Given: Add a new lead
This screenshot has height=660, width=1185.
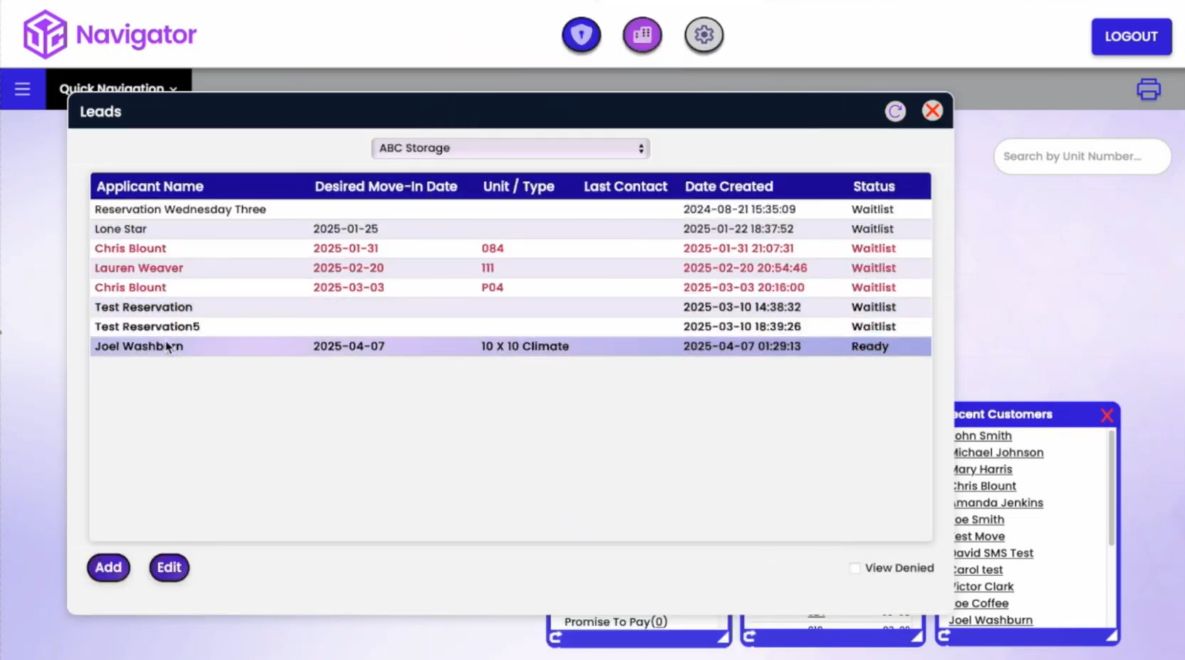Looking at the screenshot, I should pyautogui.click(x=108, y=567).
